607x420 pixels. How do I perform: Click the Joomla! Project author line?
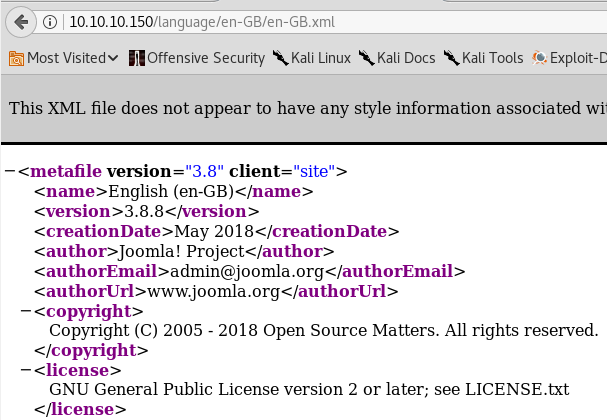pyautogui.click(x=184, y=251)
